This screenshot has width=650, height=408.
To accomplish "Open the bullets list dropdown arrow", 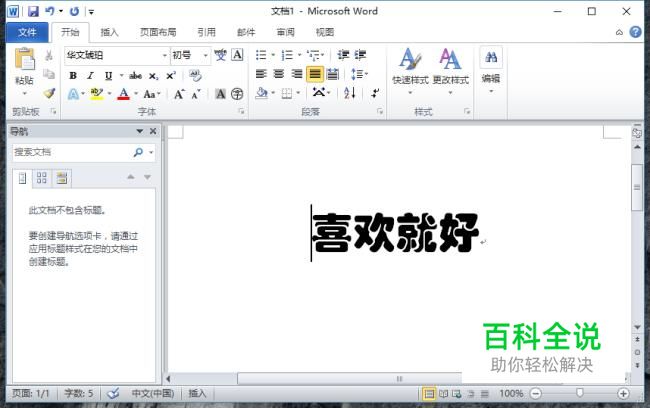I will (x=273, y=55).
